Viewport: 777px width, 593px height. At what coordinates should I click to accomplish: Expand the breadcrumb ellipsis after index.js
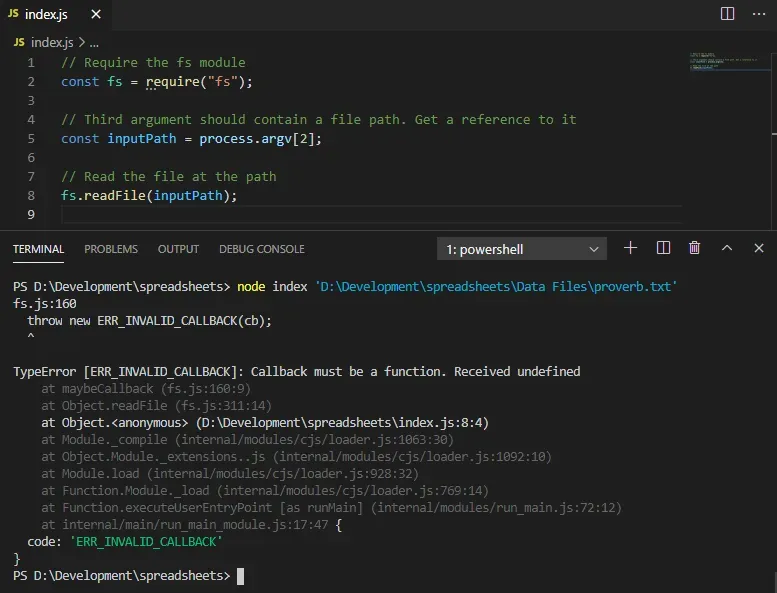(x=94, y=42)
